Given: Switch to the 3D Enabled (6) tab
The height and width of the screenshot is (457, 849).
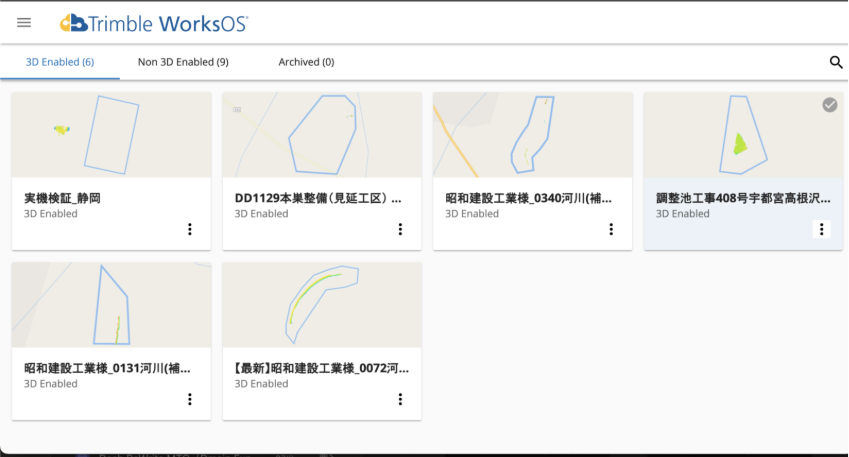Looking at the screenshot, I should click(x=60, y=62).
